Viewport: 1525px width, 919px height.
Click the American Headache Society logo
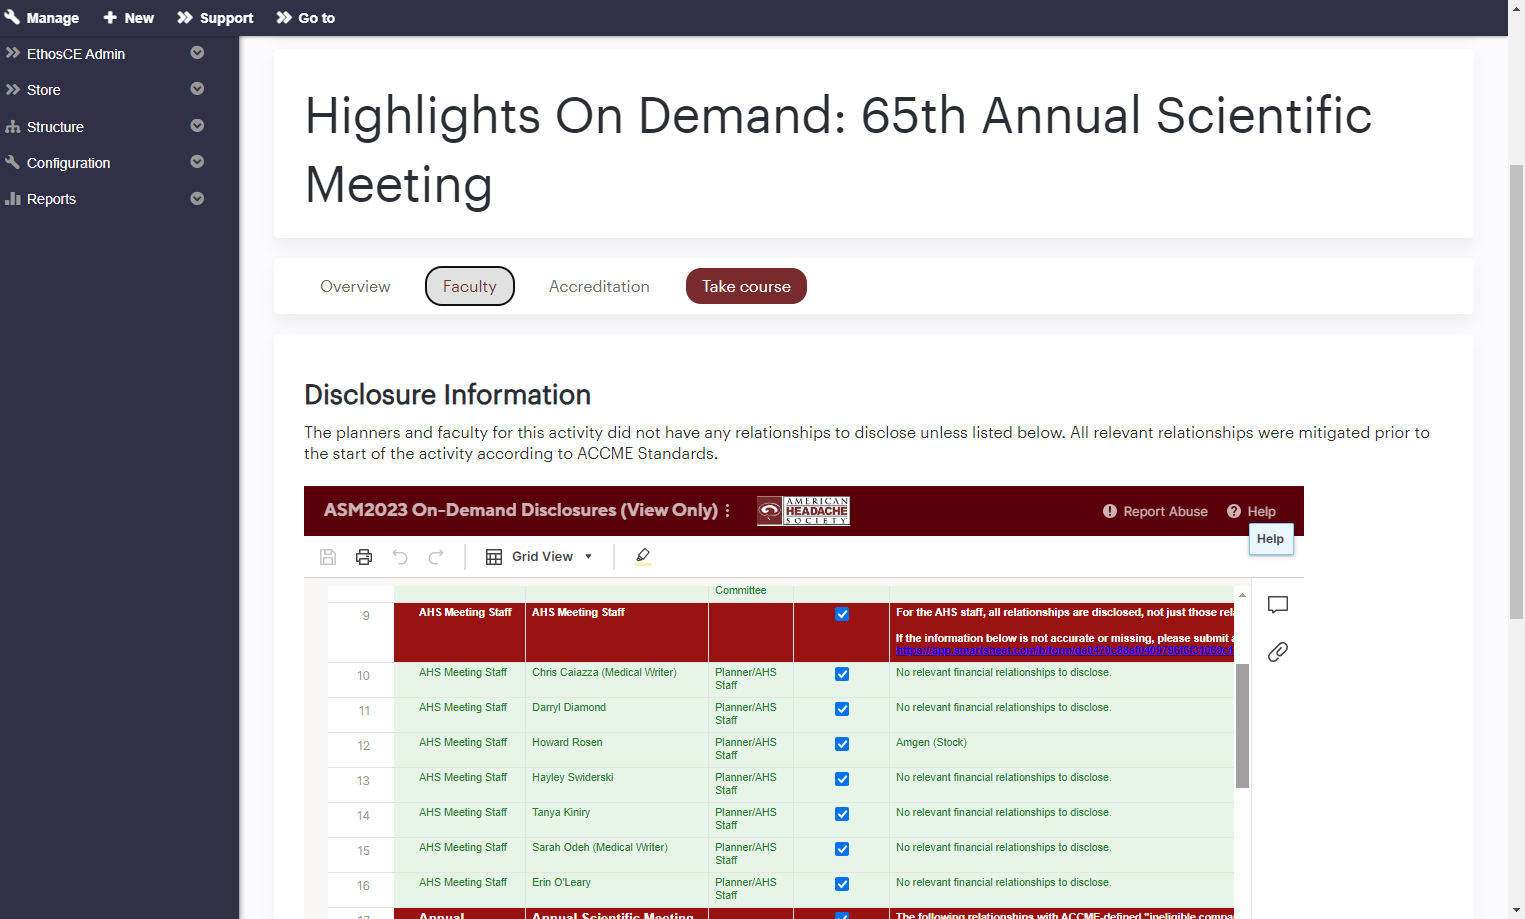point(803,511)
